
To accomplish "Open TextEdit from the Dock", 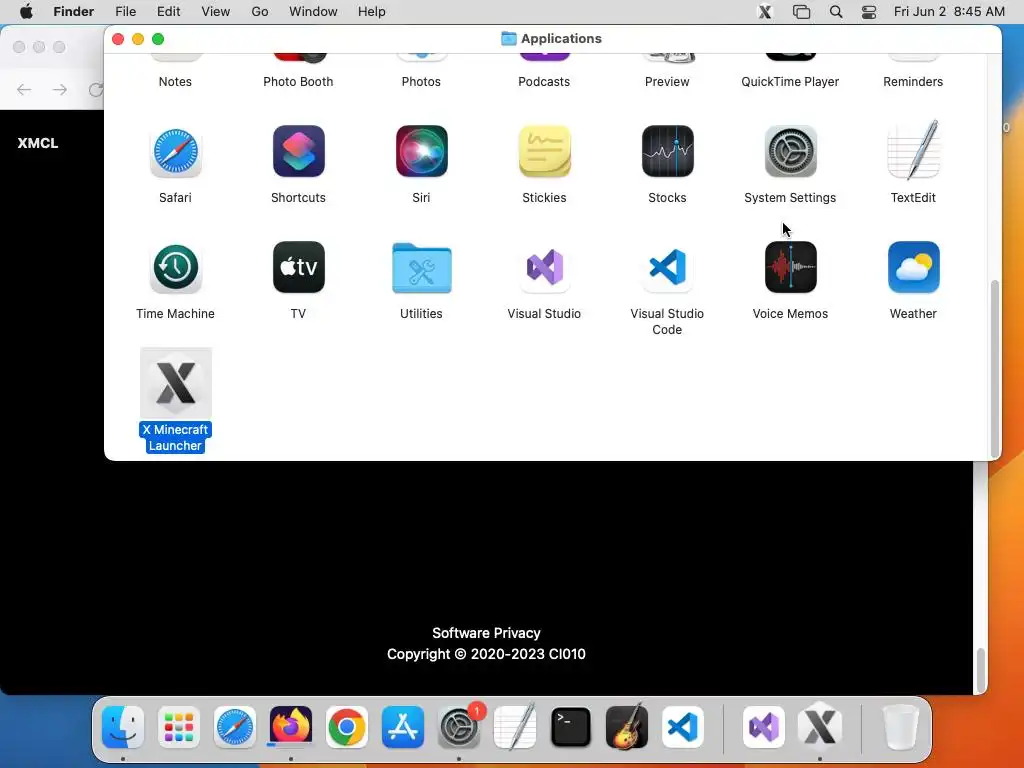I will tap(515, 727).
